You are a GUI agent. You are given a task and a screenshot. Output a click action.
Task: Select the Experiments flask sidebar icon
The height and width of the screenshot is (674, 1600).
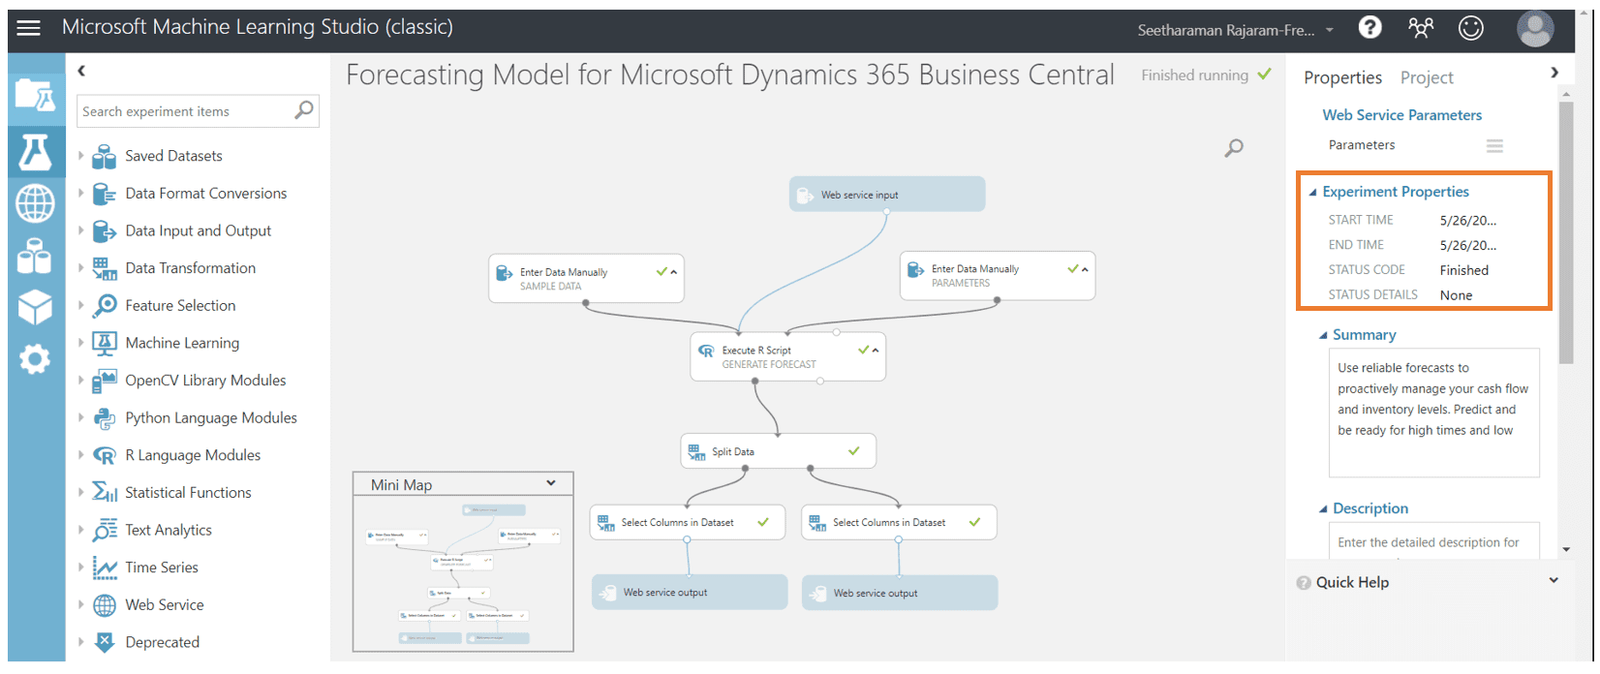point(35,152)
